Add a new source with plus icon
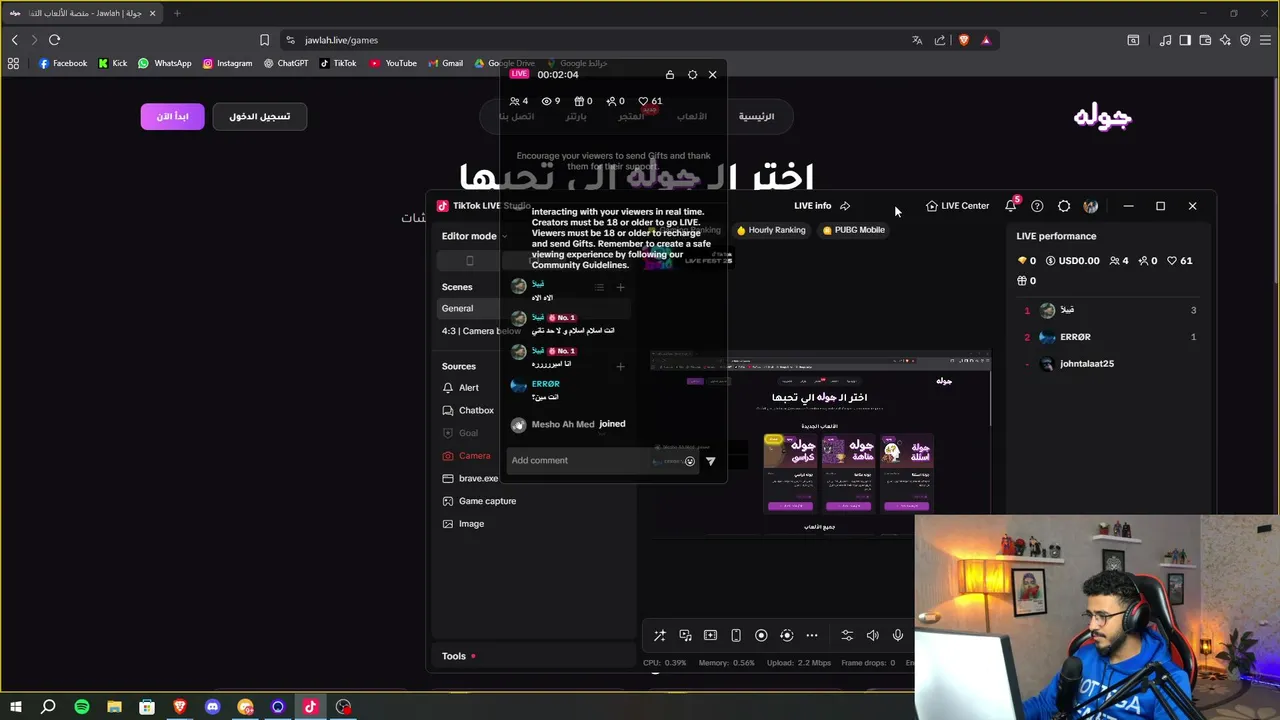 620,366
